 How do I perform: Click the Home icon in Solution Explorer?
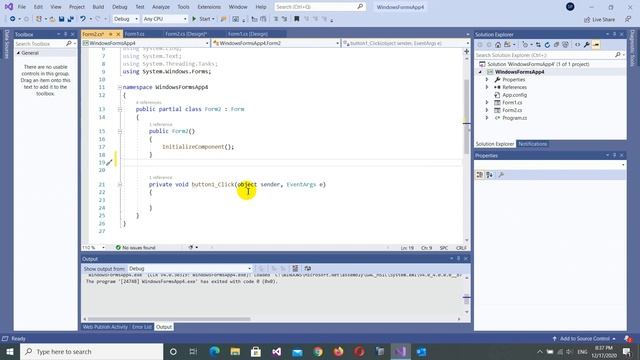(498, 45)
